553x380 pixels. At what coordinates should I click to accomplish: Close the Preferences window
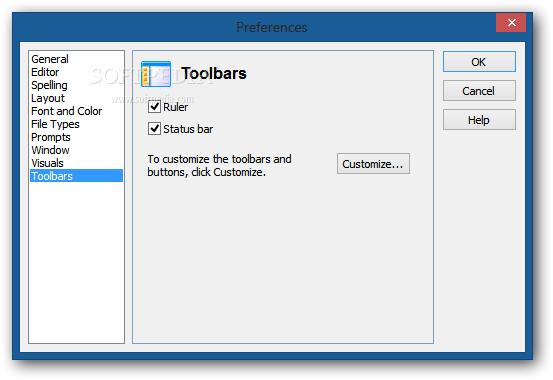[511, 23]
